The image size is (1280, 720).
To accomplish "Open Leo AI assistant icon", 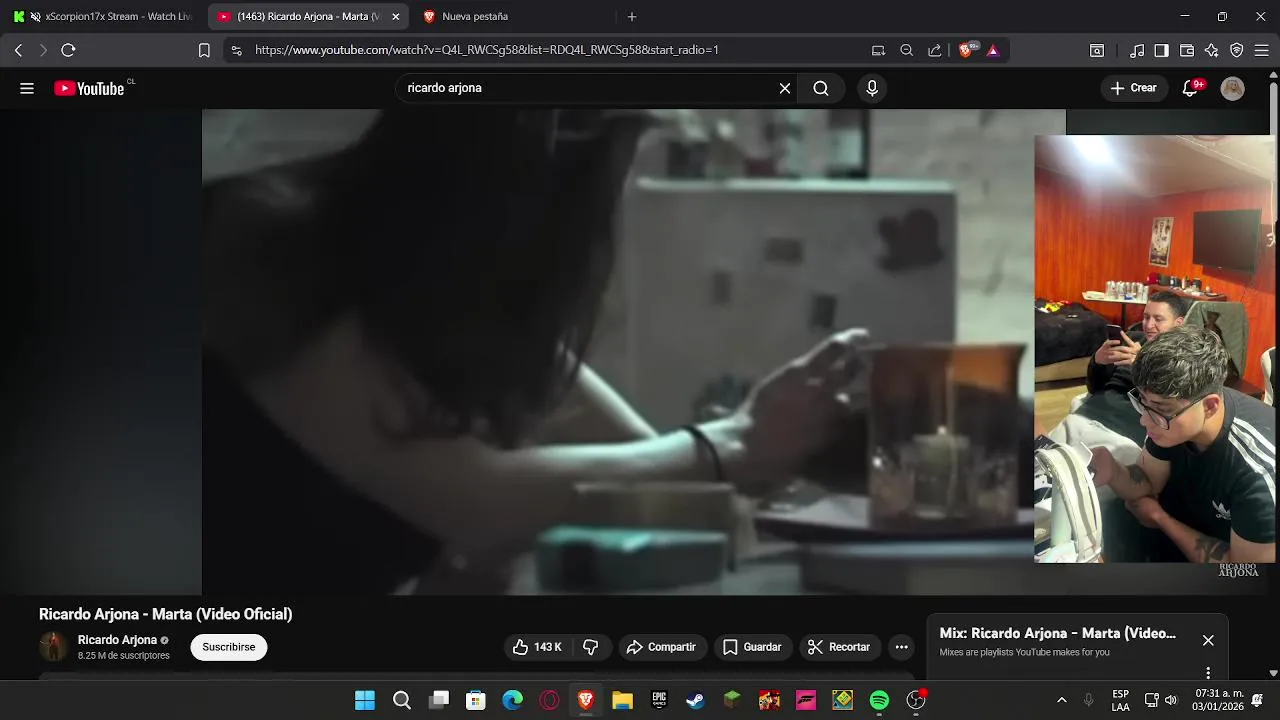I will [x=1212, y=50].
